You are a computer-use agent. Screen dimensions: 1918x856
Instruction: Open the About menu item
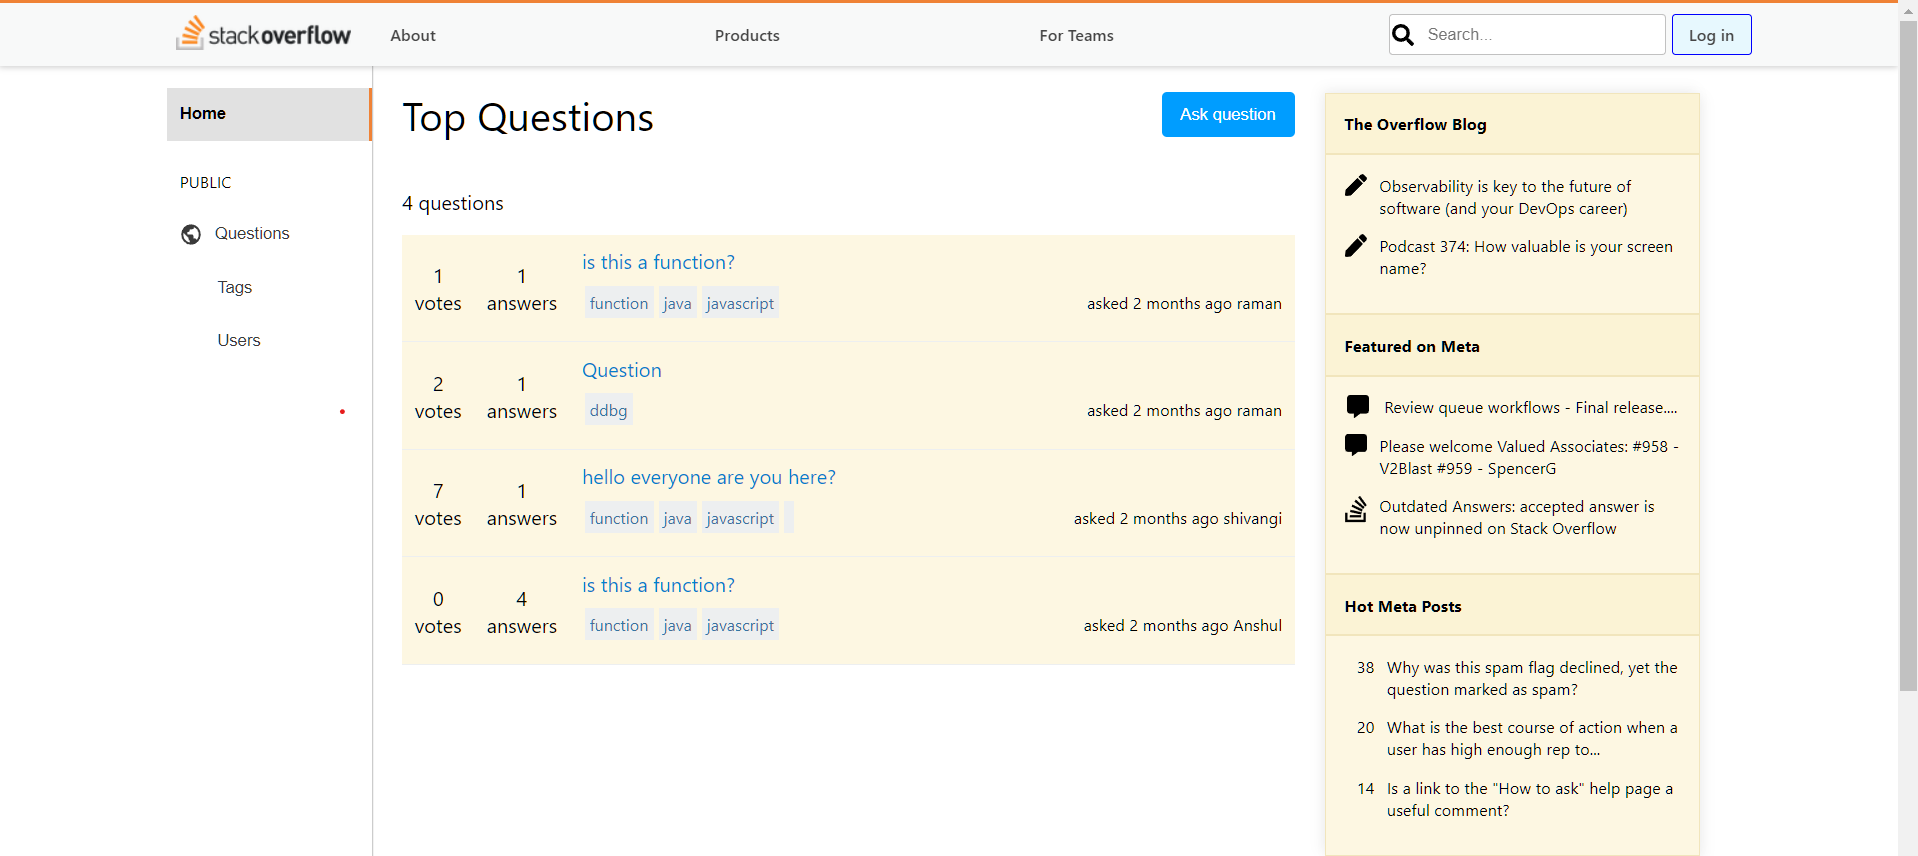[413, 35]
